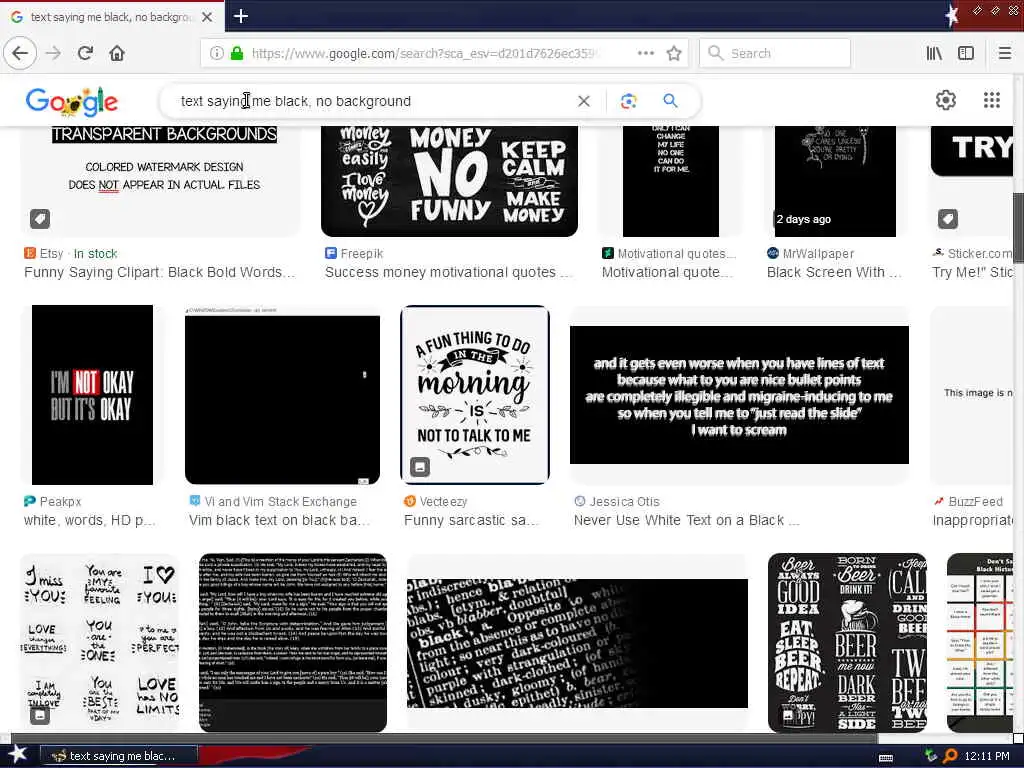Click the URL in the address bar
The width and height of the screenshot is (1024, 768).
(x=424, y=53)
